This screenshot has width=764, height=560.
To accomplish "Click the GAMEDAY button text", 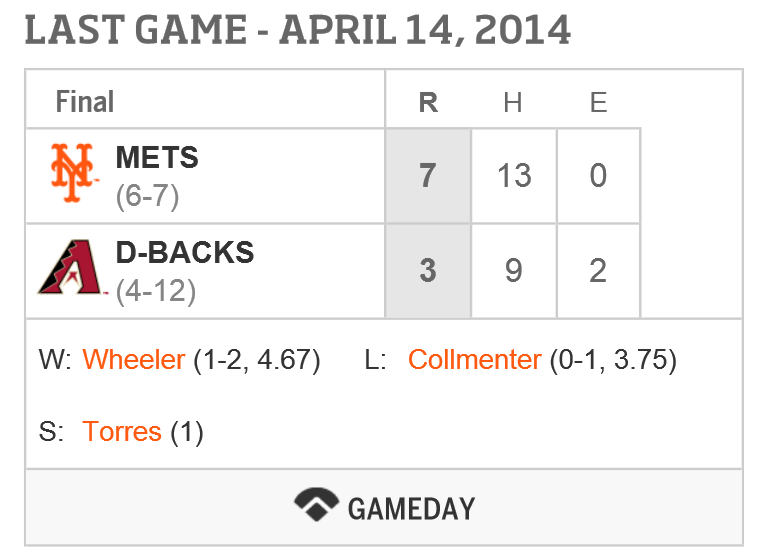I will 410,508.
